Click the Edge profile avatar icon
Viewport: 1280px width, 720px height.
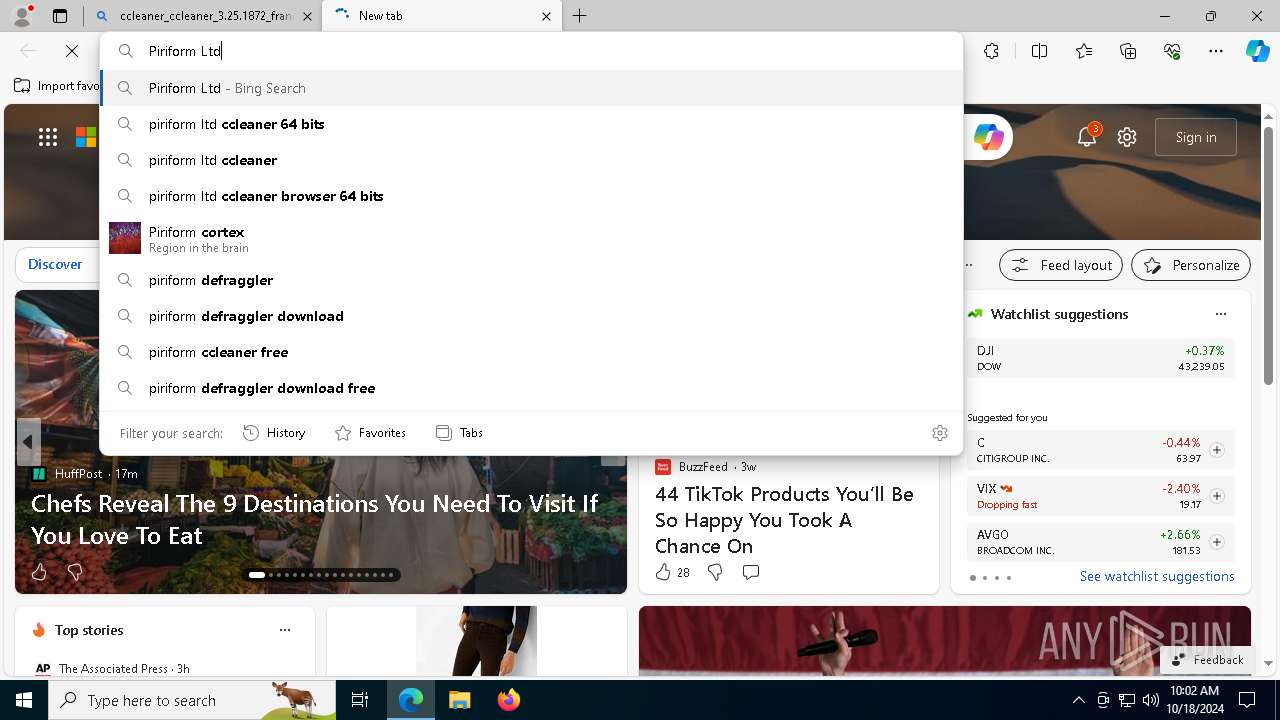[x=22, y=16]
